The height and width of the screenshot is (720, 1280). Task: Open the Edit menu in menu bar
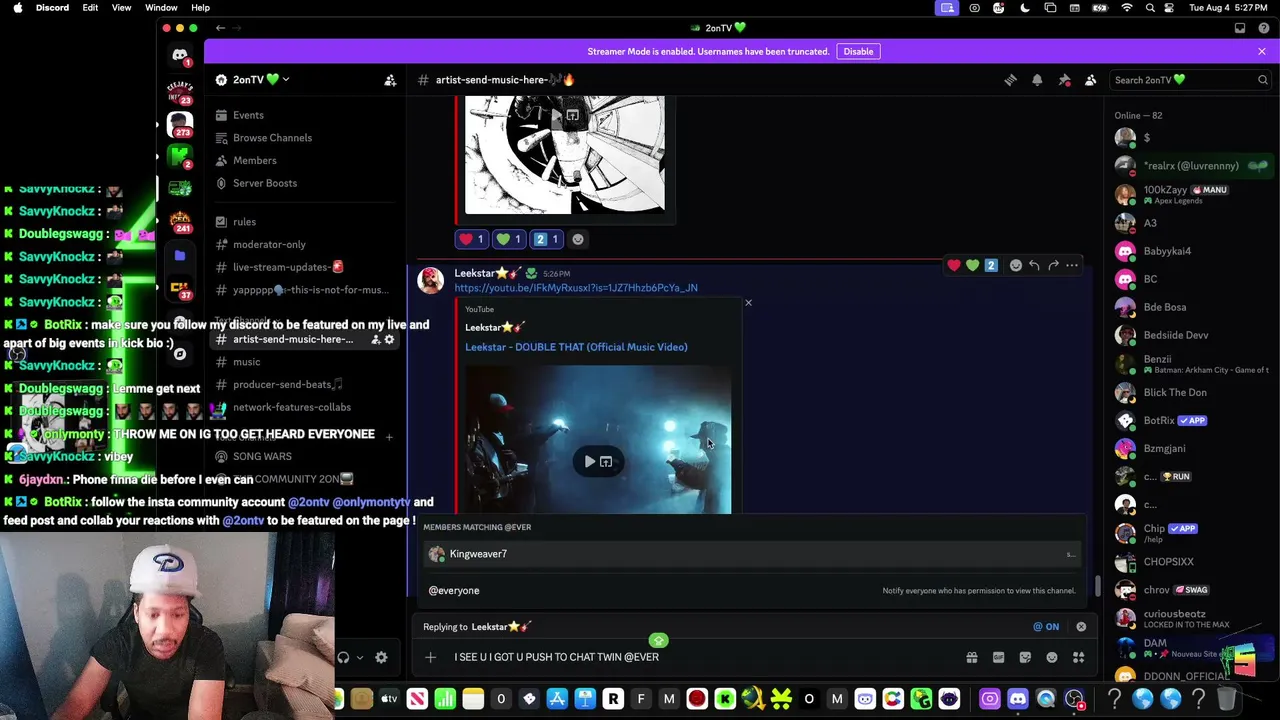pos(90,8)
